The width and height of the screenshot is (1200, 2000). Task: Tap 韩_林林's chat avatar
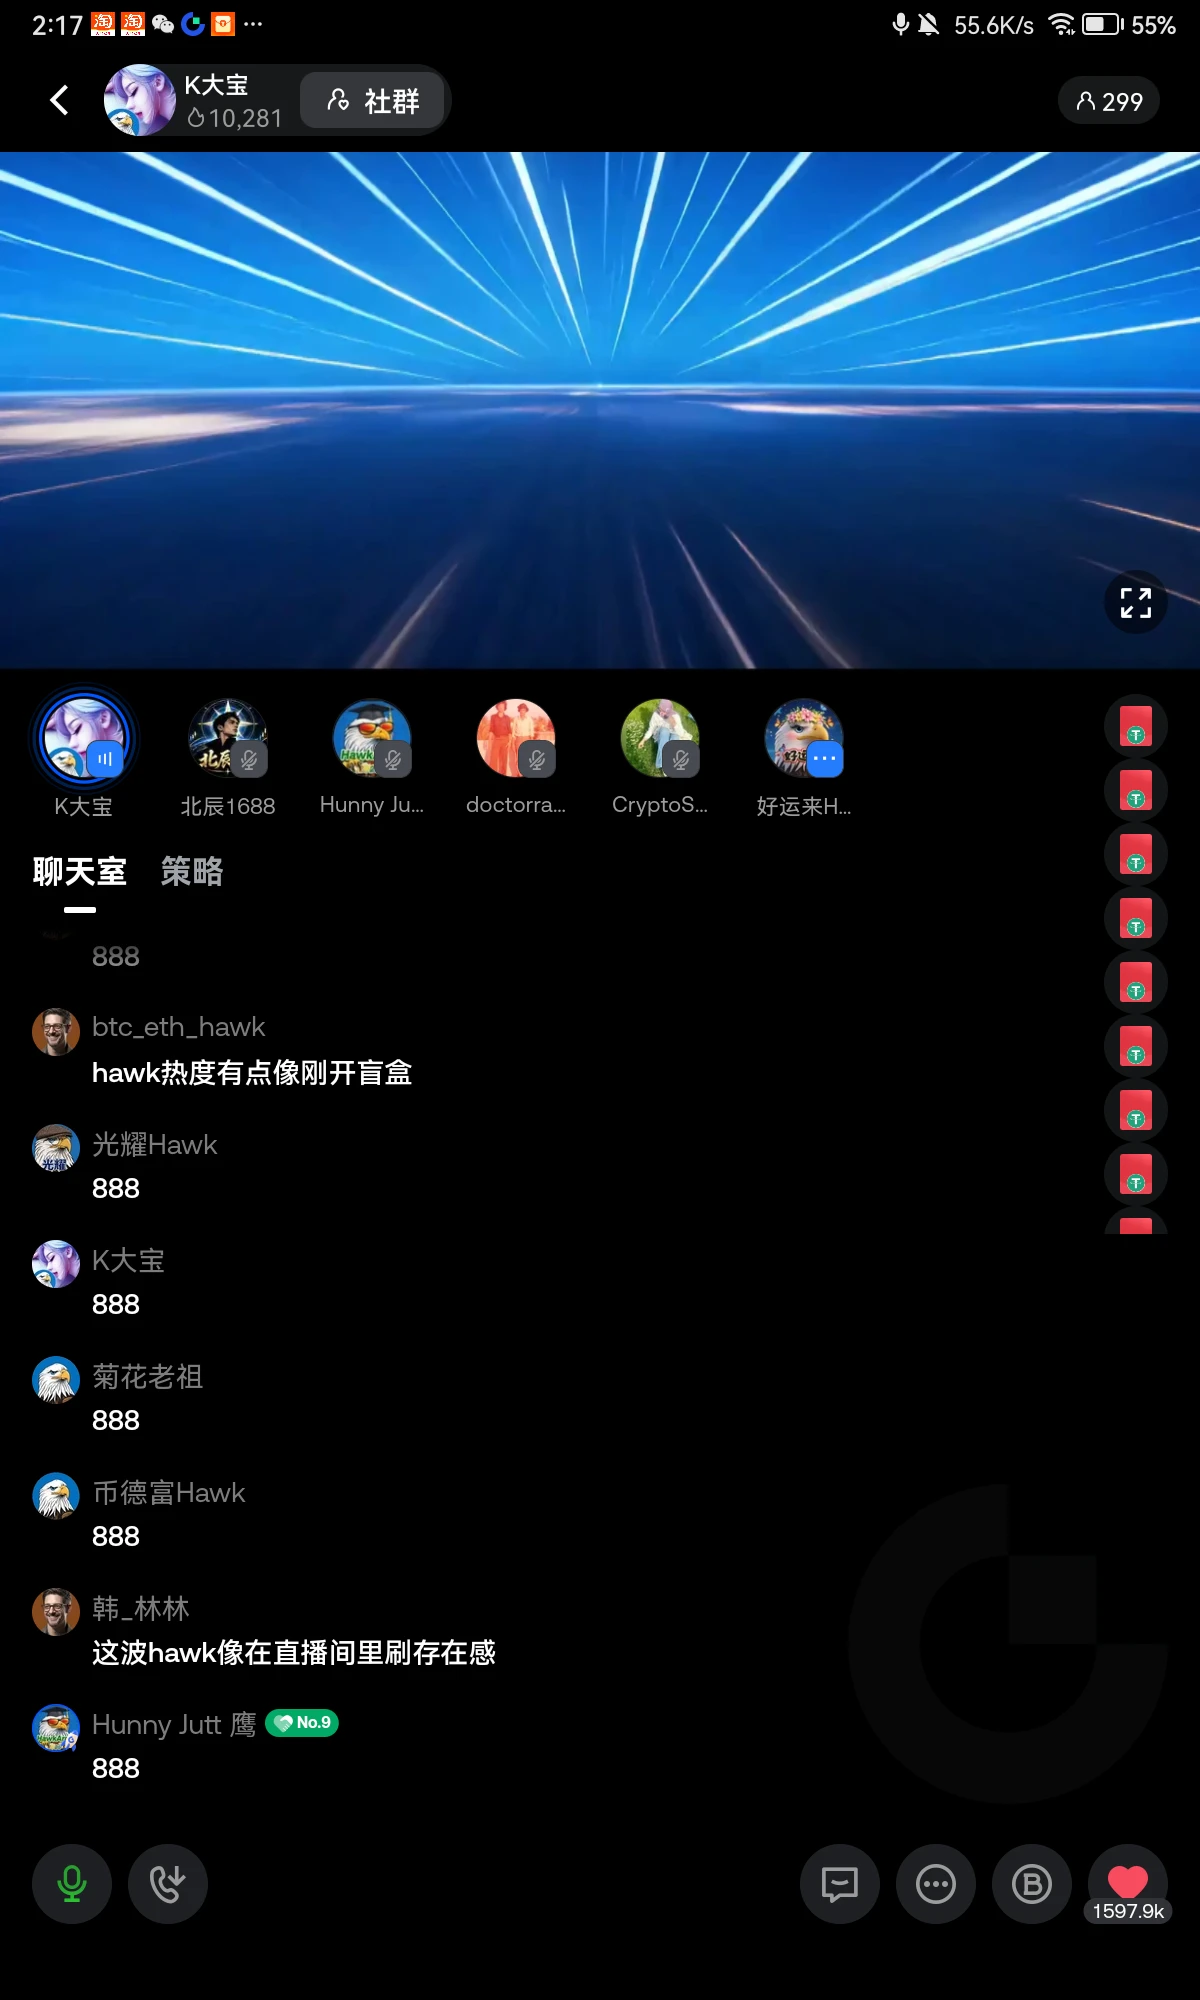tap(56, 1612)
